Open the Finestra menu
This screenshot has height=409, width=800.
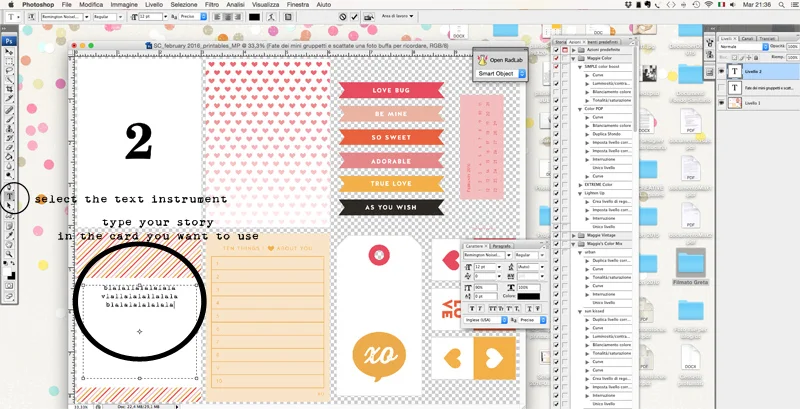[x=297, y=4]
